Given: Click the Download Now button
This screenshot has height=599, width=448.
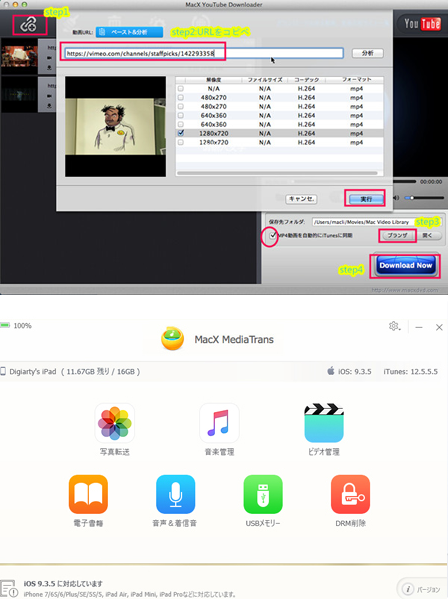Looking at the screenshot, I should click(406, 266).
